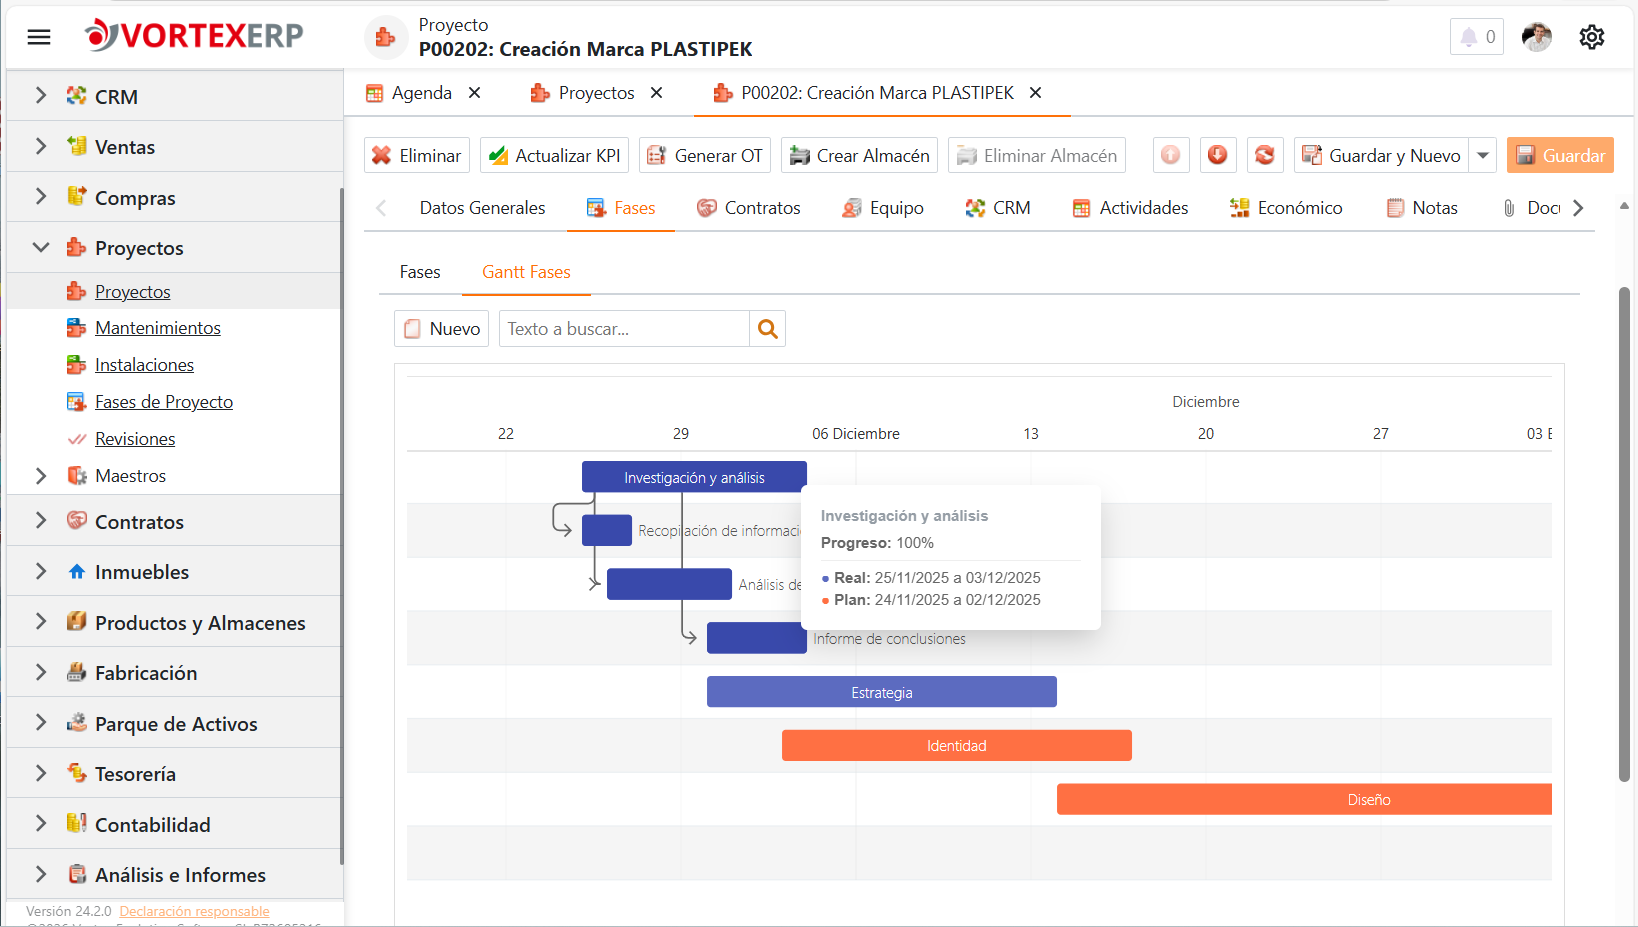Screen dimensions: 1638x927
Task: Click the red down-arrow toolbar icon
Action: tap(1217, 155)
